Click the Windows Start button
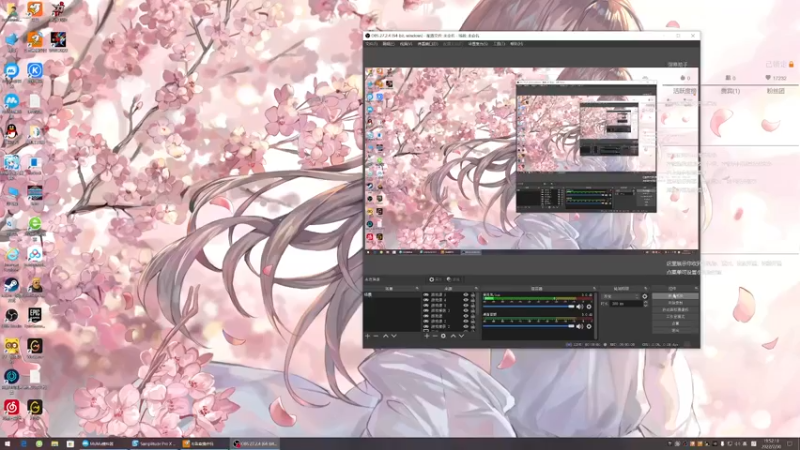This screenshot has height=450, width=800. pyautogui.click(x=7, y=444)
